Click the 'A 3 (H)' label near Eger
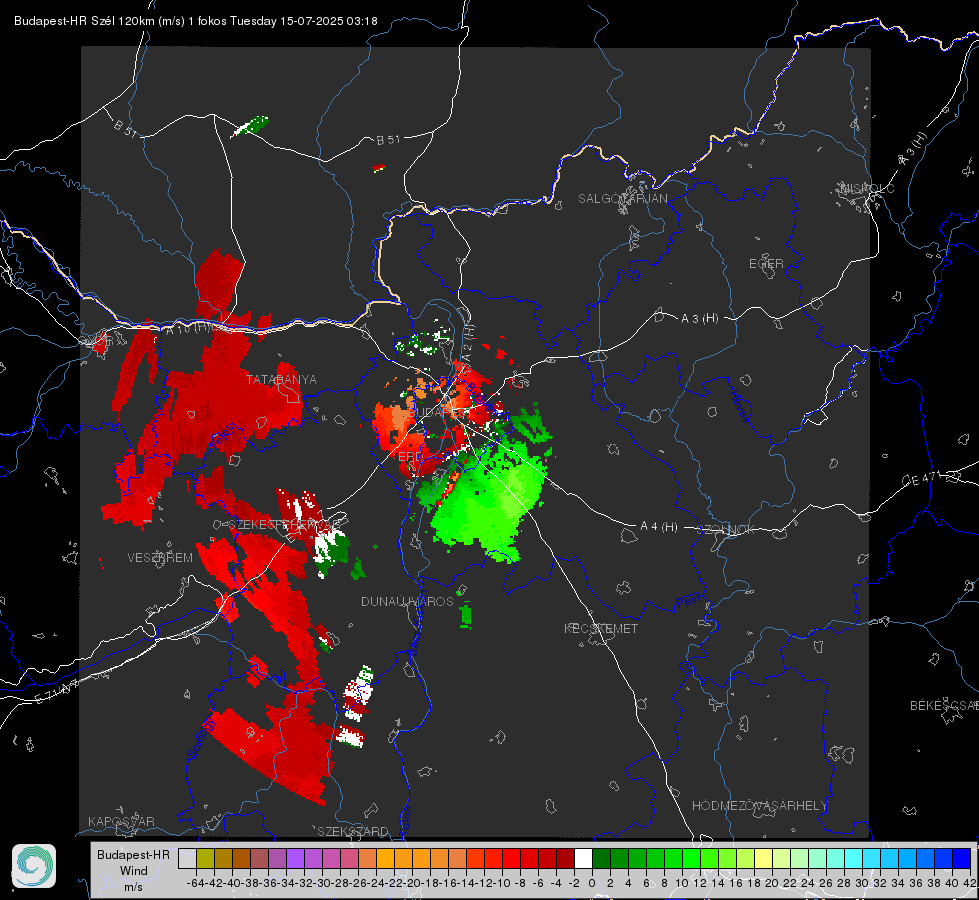Viewport: 979px width, 900px height. [x=699, y=319]
